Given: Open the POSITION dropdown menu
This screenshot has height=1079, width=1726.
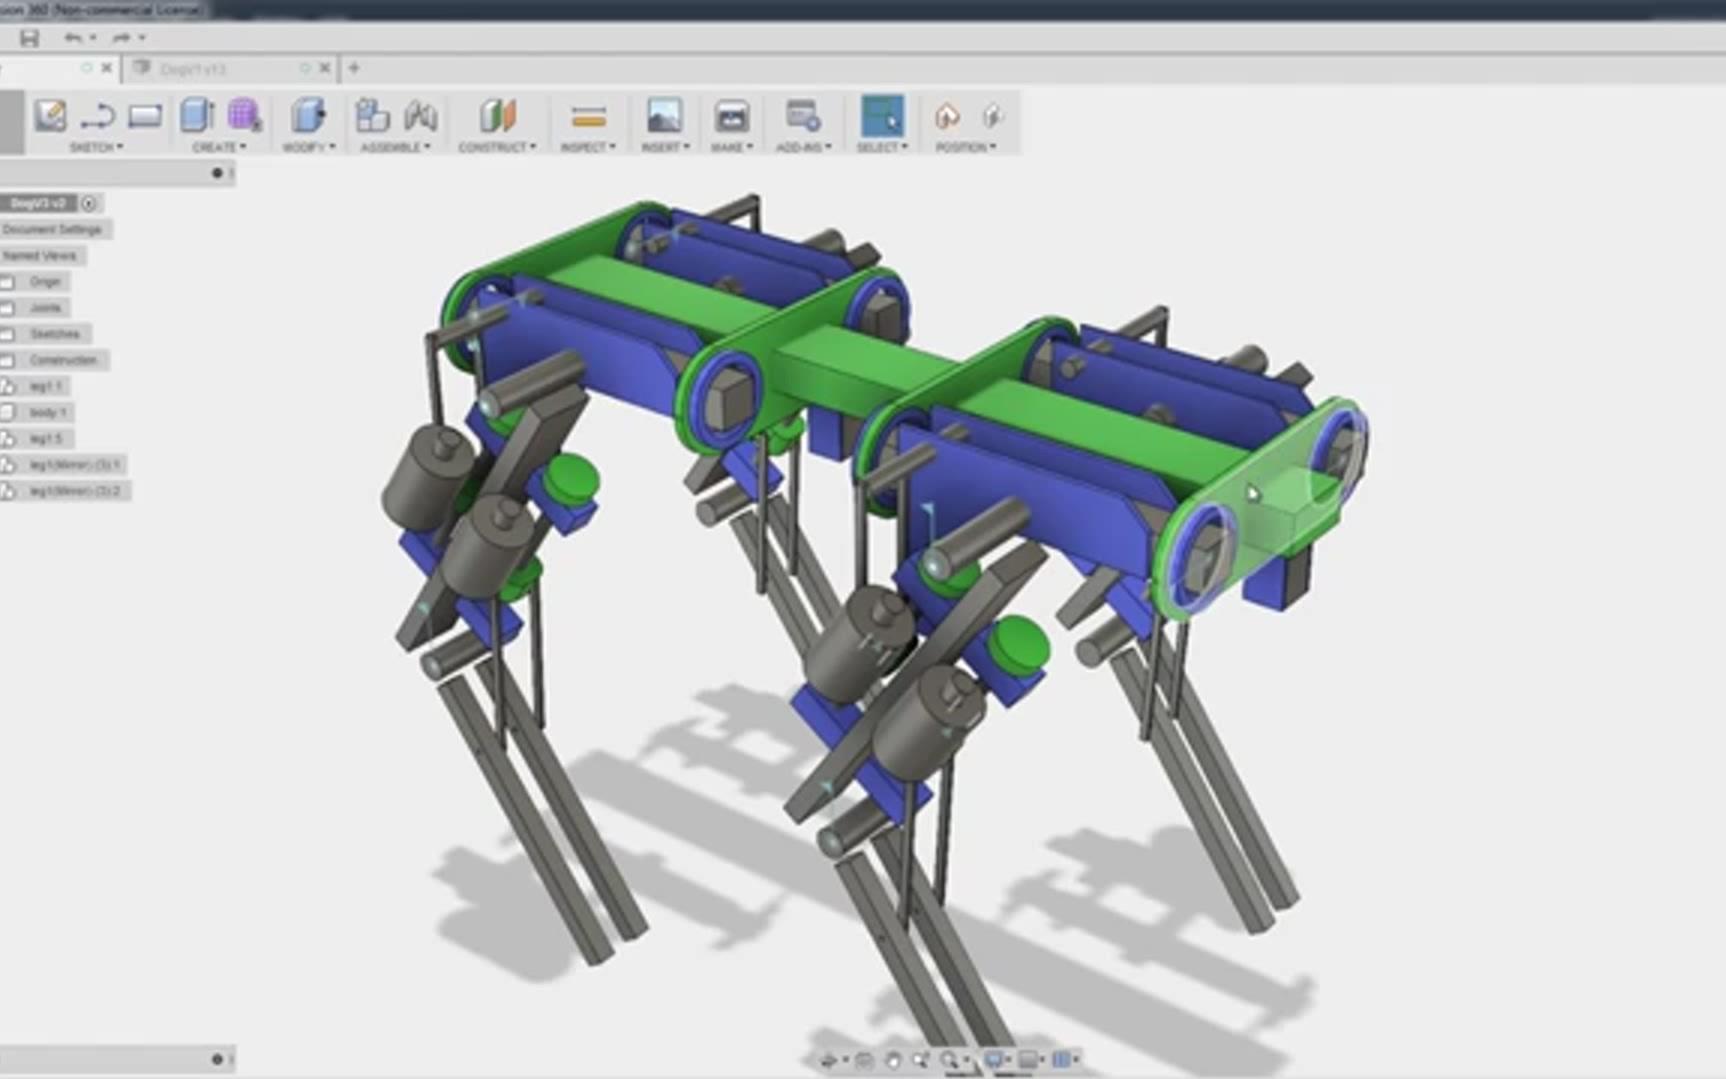Looking at the screenshot, I should point(965,147).
